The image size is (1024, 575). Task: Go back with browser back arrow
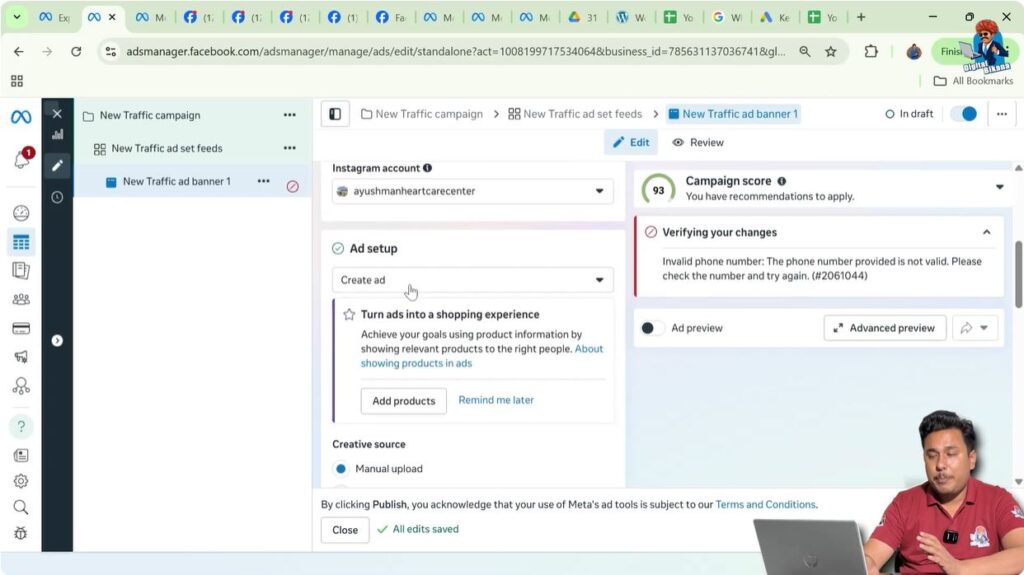coord(18,51)
